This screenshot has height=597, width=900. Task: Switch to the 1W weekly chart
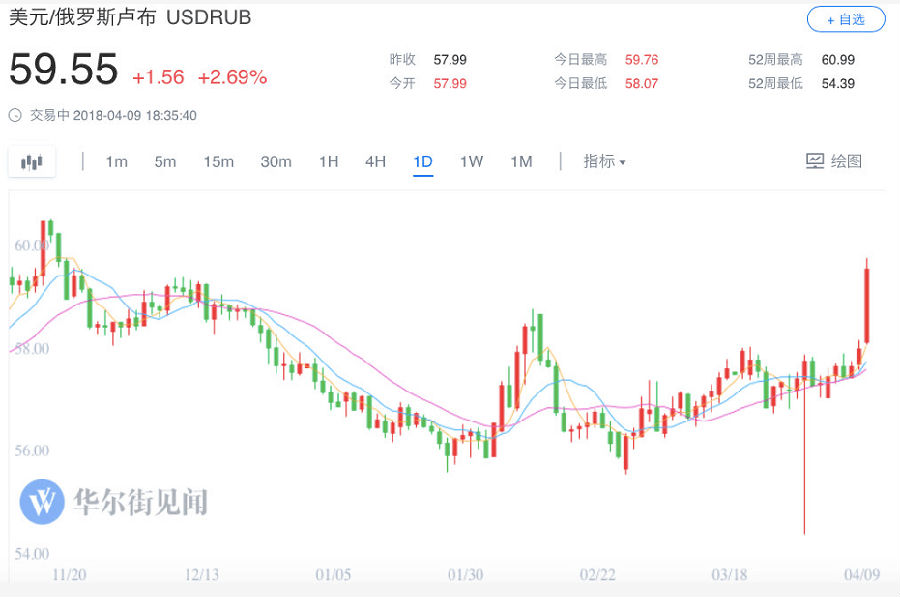471,162
